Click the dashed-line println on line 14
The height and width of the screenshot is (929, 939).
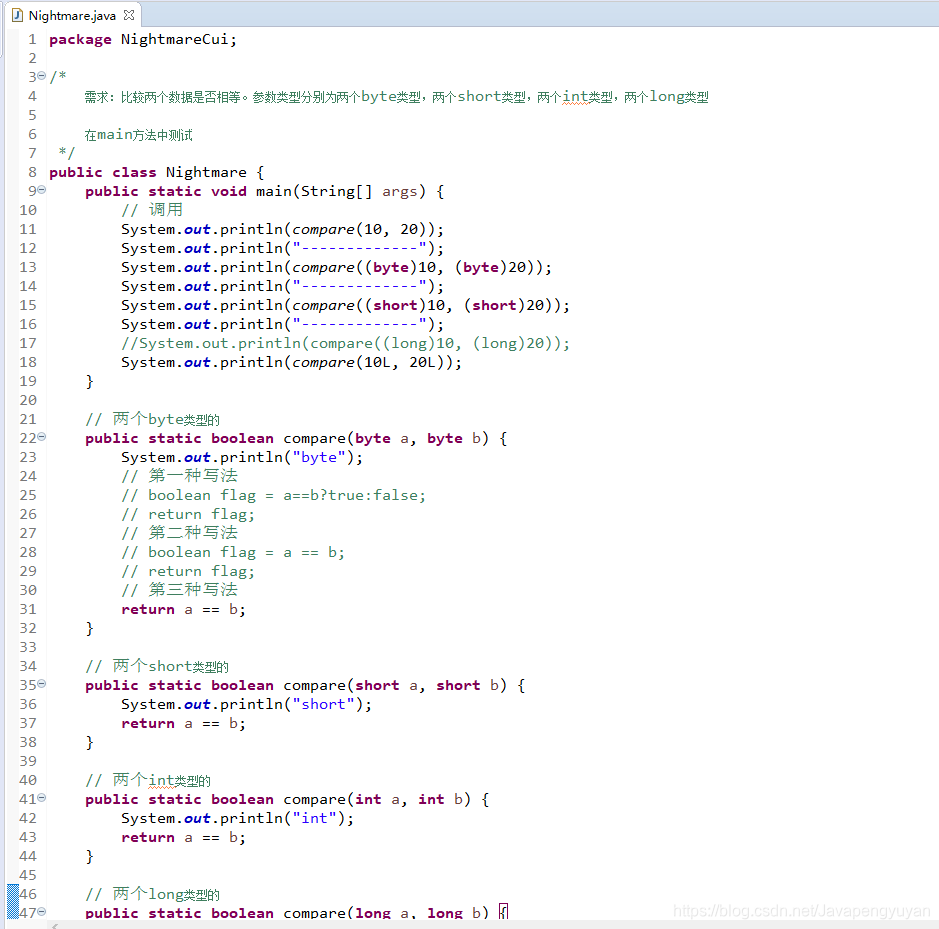tap(283, 286)
